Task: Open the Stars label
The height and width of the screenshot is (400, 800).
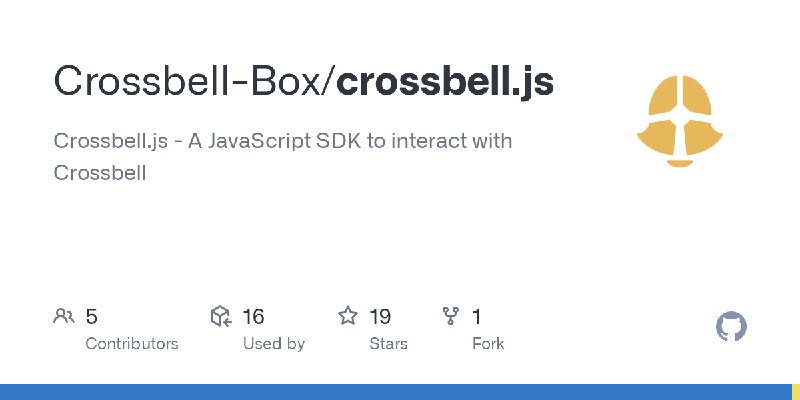Action: click(388, 344)
